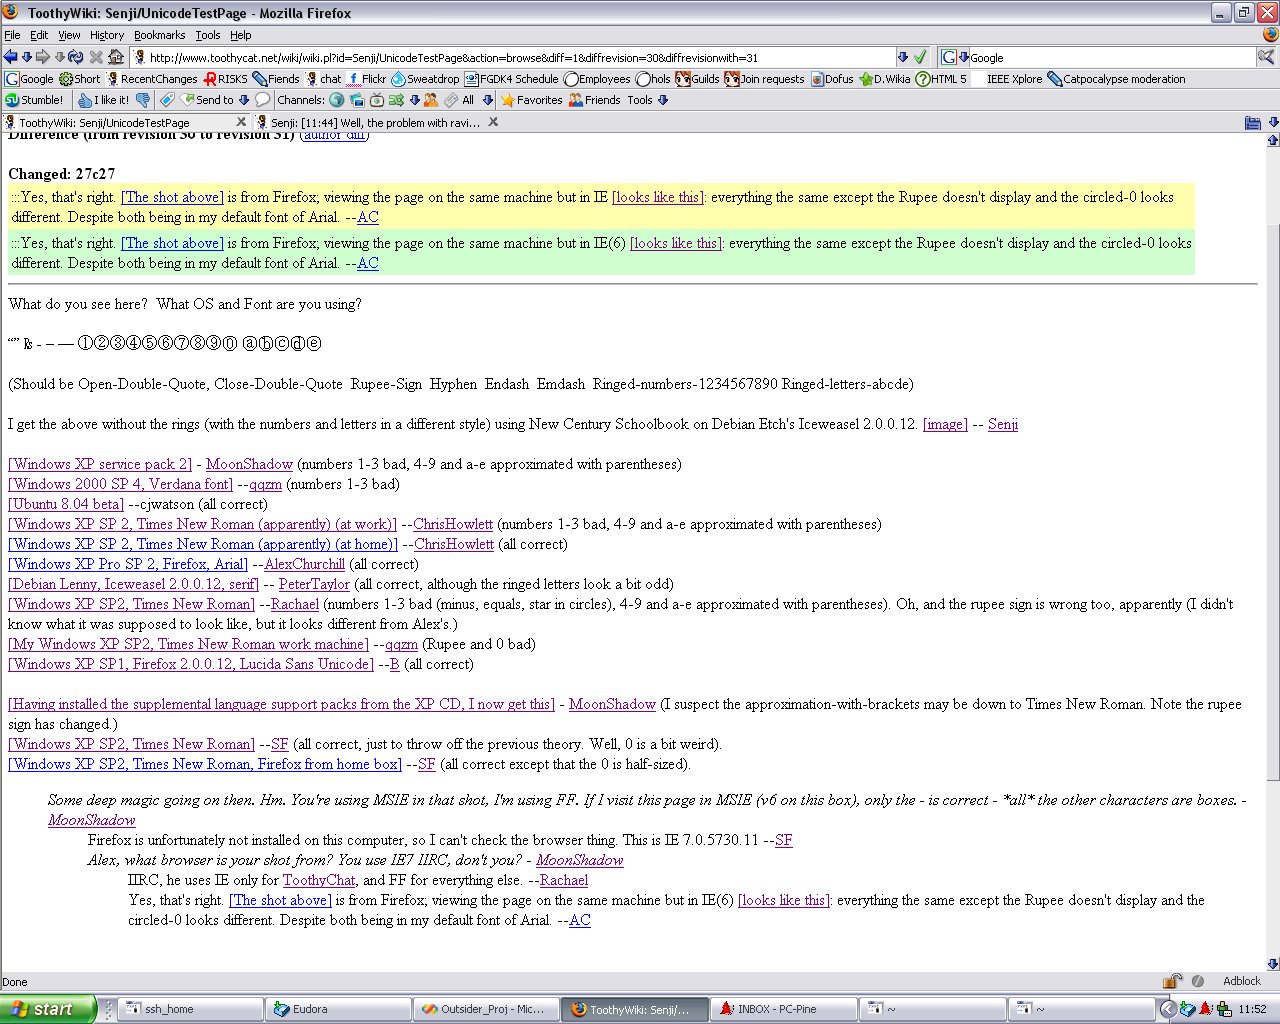Select the TV video channel icon
This screenshot has height=1024, width=1280.
coord(377,100)
